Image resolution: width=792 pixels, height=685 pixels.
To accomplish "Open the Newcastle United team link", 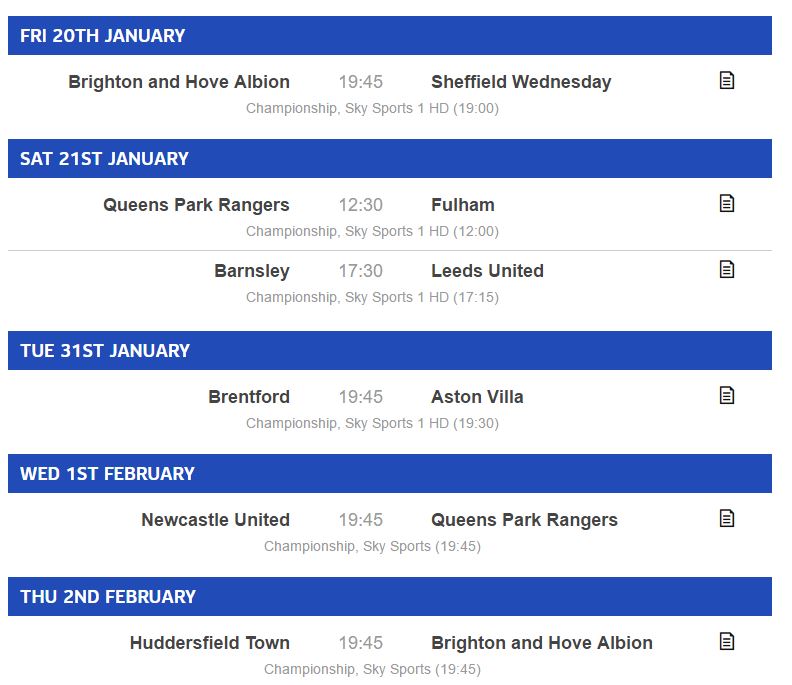I will pos(216,520).
